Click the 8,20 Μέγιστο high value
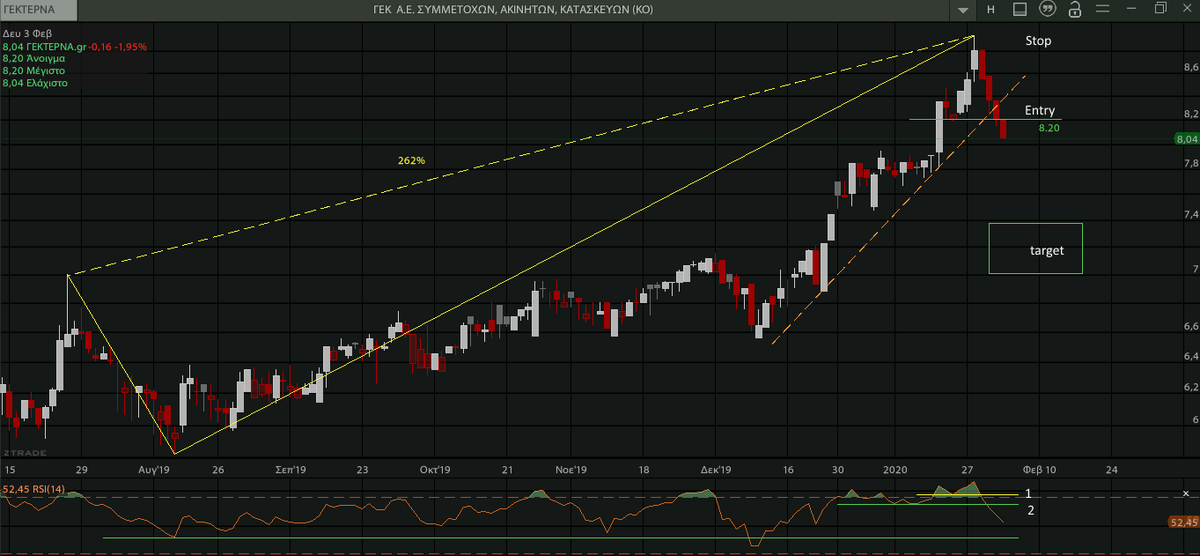Viewport: 1200px width, 556px height. (34, 71)
